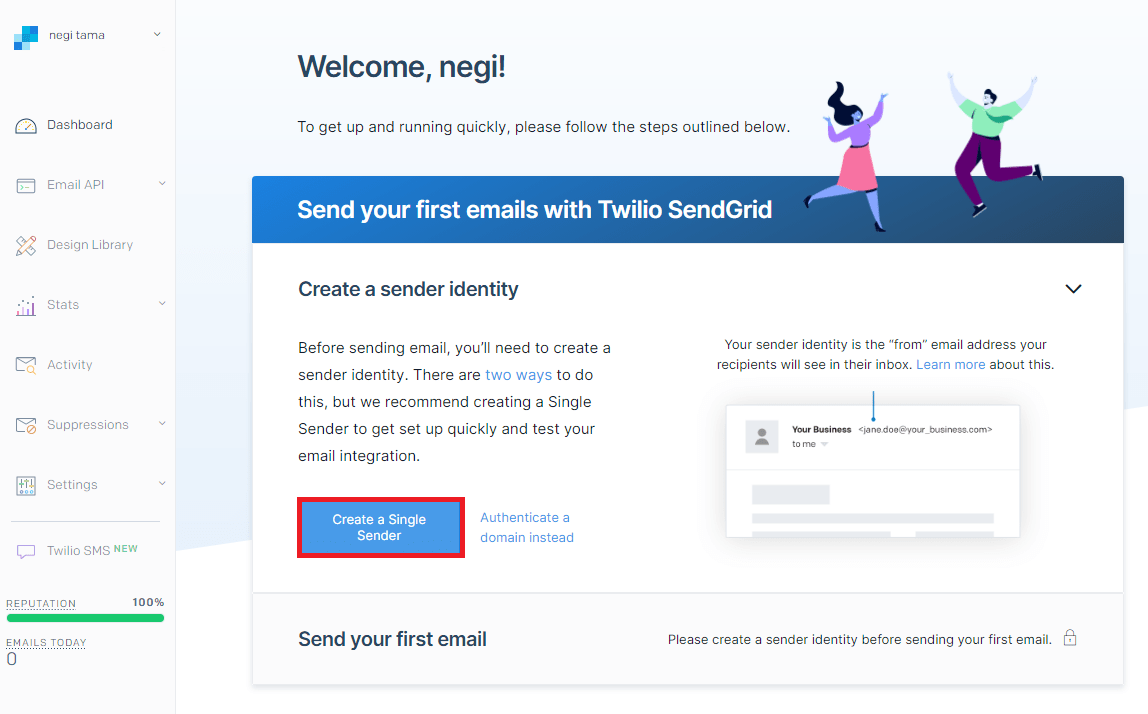
Task: Click the Activity envelope search icon
Action: tap(26, 365)
